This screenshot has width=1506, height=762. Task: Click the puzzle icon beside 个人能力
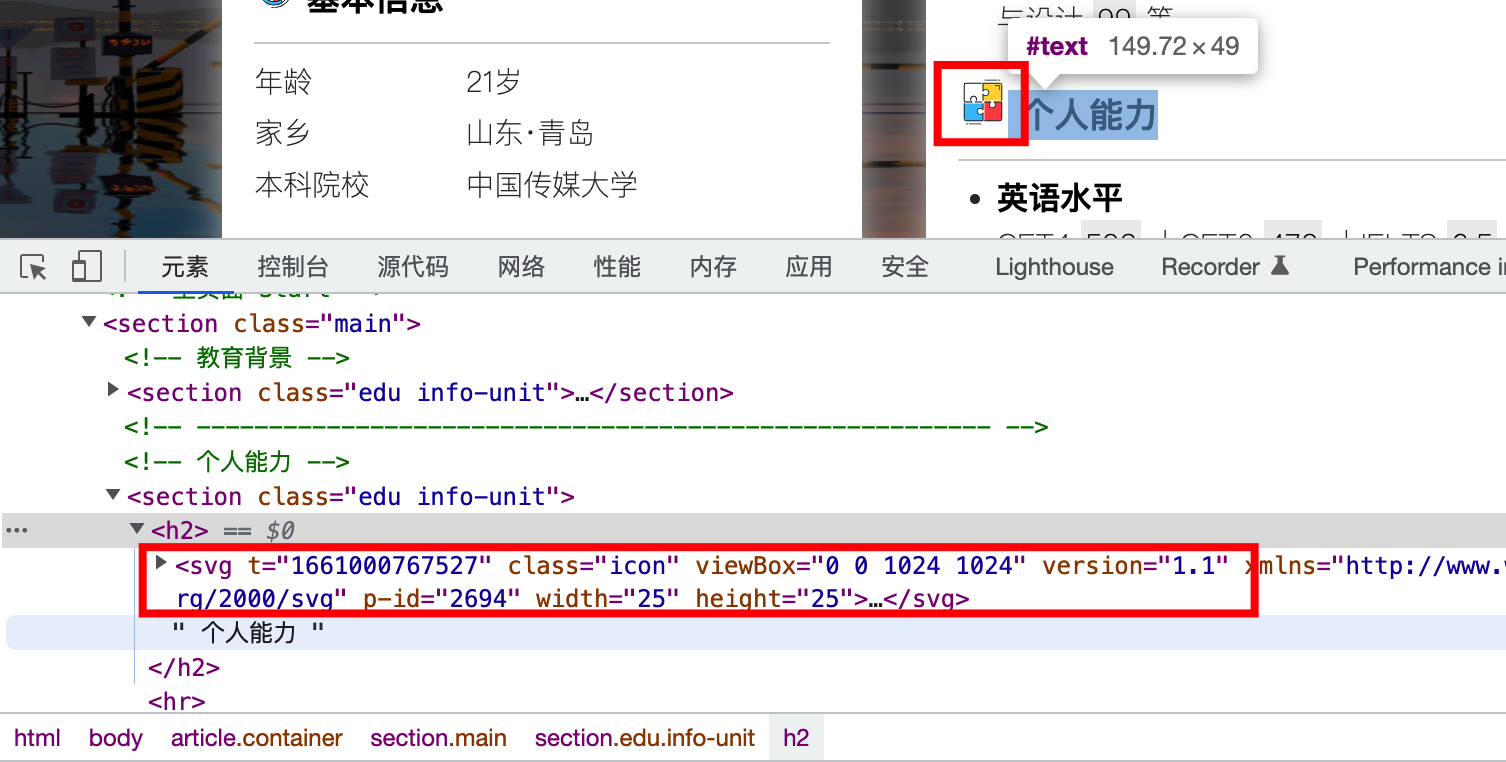[982, 103]
